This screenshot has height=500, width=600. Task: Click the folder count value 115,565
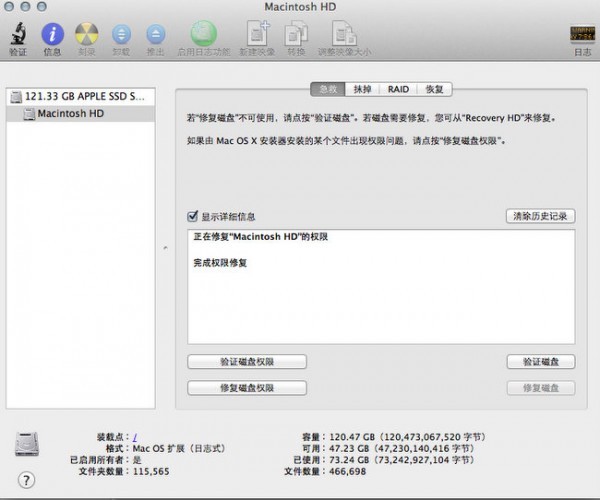pos(151,471)
